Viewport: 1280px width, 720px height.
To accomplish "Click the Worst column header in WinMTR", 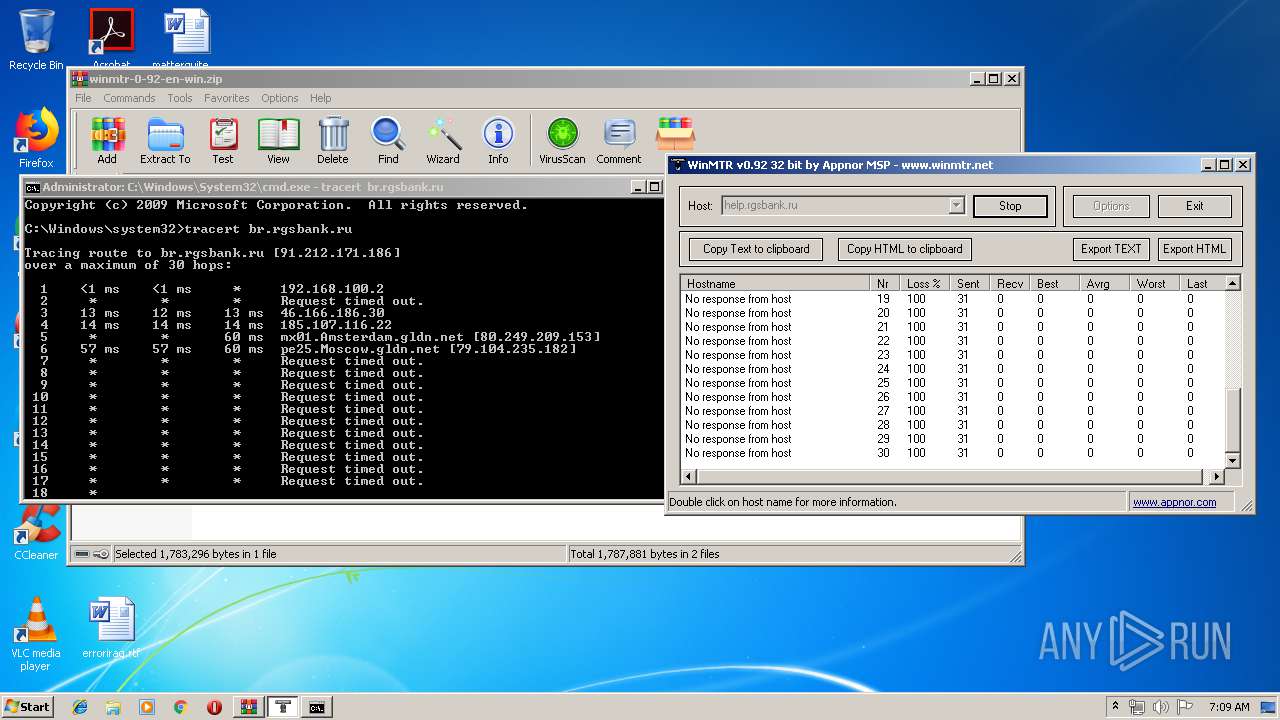I will pyautogui.click(x=1153, y=284).
